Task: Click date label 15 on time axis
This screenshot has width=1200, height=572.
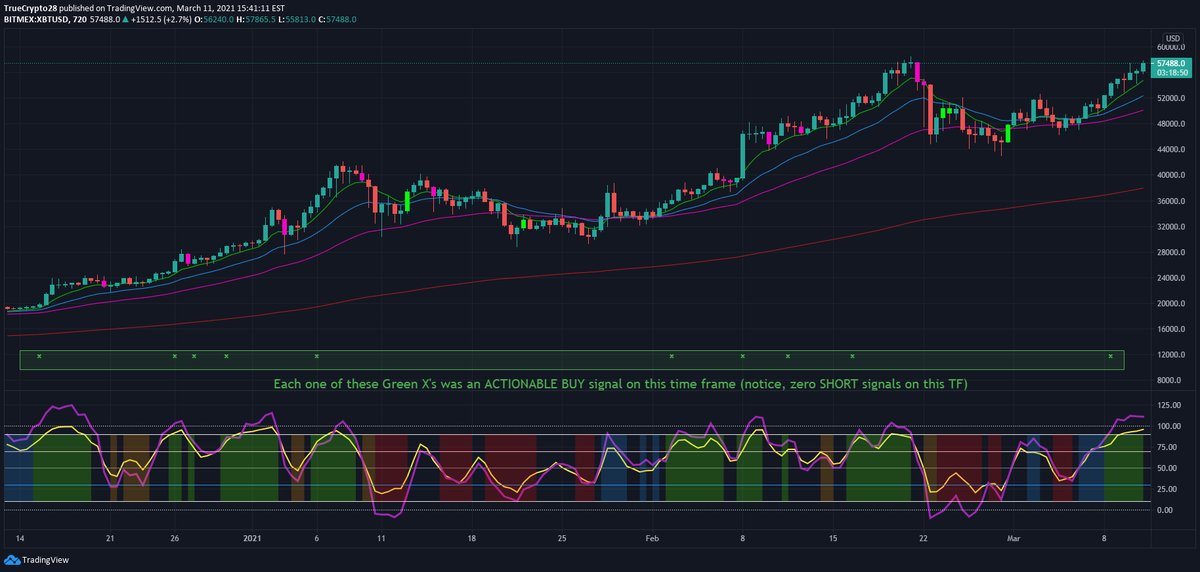Action: (832, 537)
